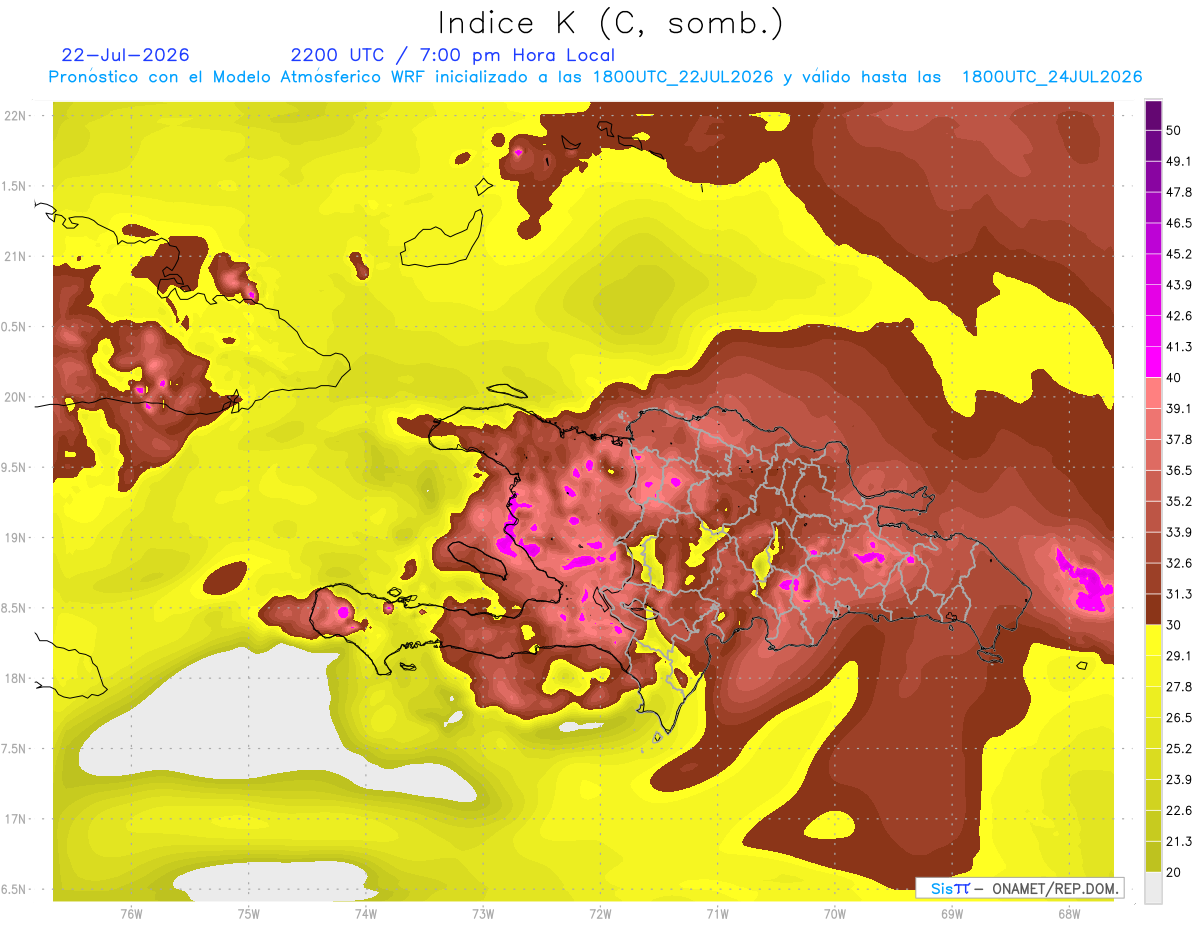Pick the yellow swatch between 29.1 and 30

[x=1153, y=640]
